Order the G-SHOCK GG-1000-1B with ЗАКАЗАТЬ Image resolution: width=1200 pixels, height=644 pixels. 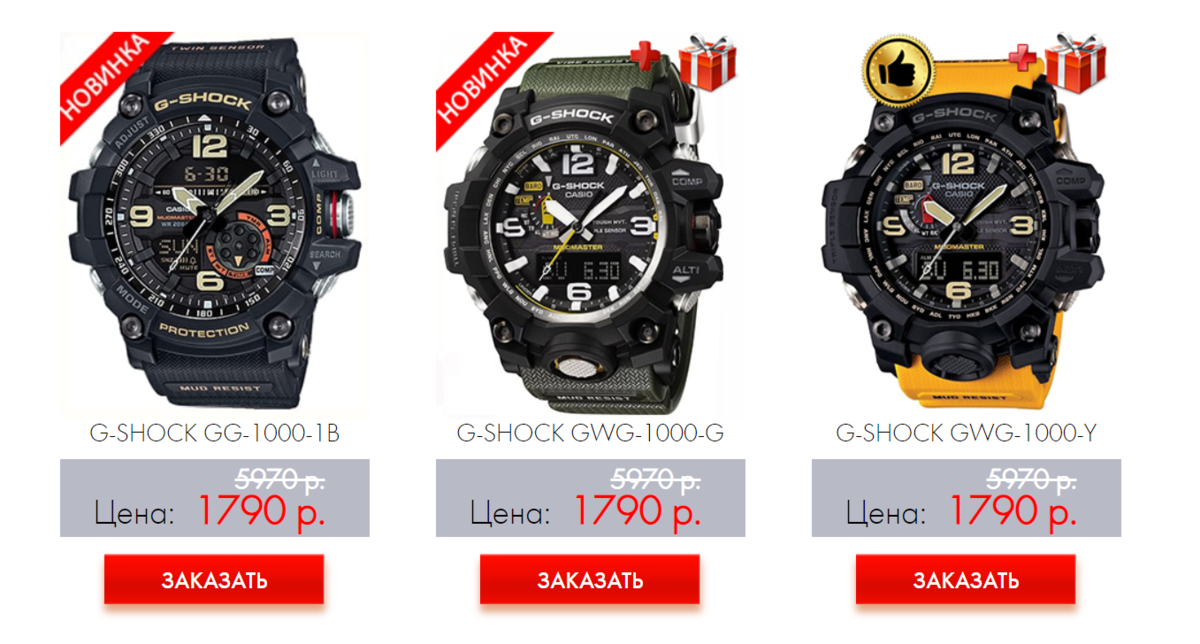tap(214, 580)
